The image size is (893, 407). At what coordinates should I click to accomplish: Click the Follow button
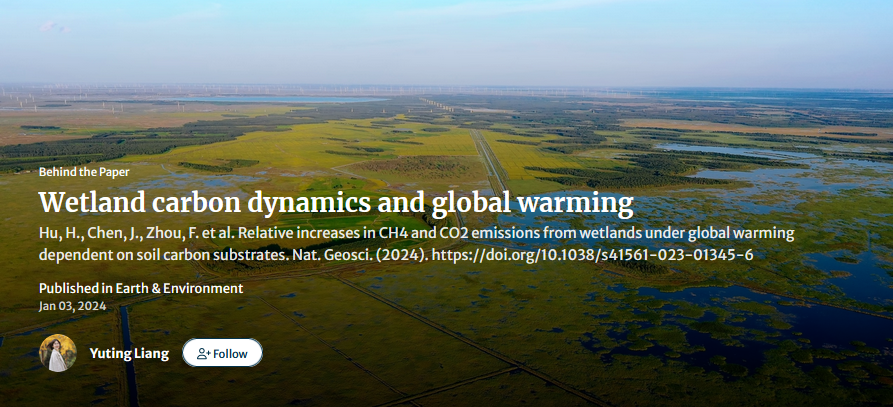pos(222,353)
